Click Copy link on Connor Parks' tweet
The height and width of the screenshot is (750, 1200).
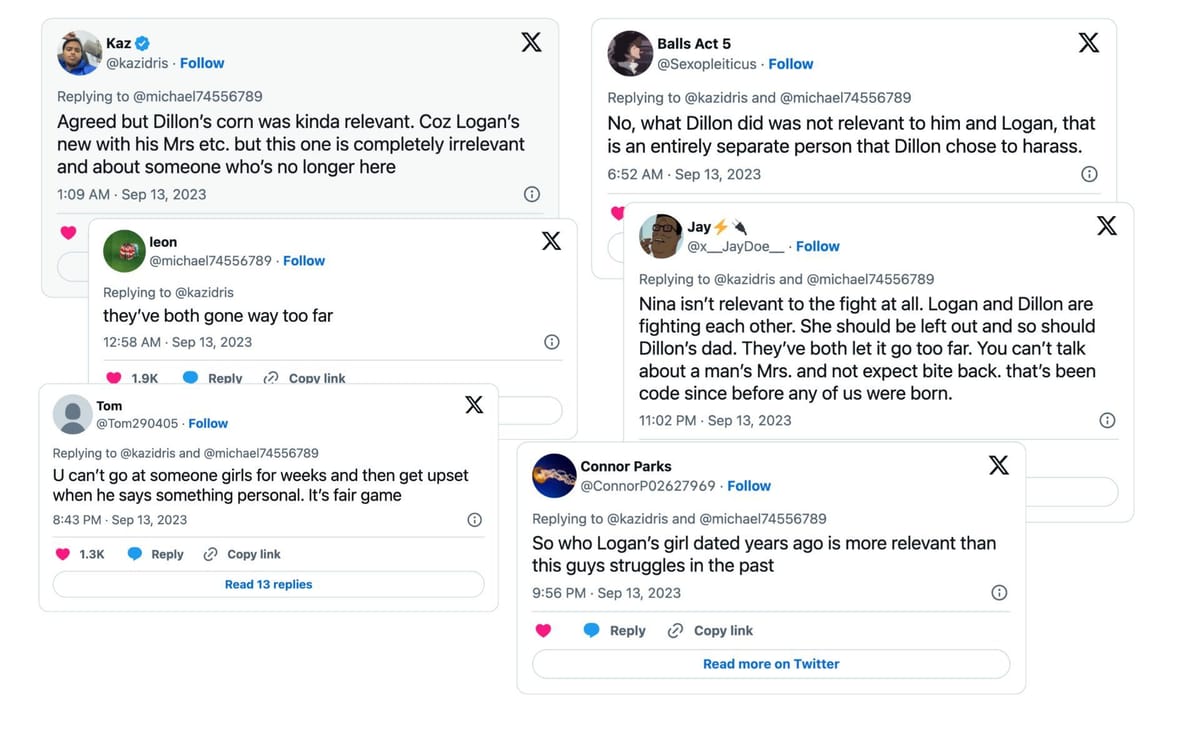click(x=723, y=631)
